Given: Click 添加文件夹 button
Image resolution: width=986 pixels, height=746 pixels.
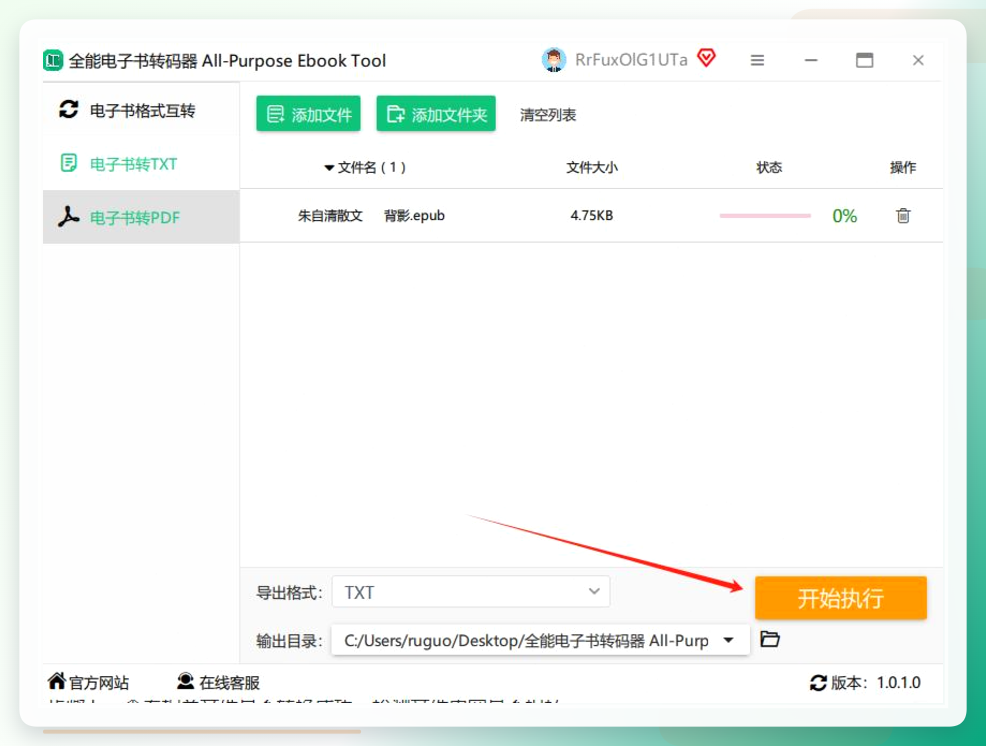Looking at the screenshot, I should tap(436, 114).
